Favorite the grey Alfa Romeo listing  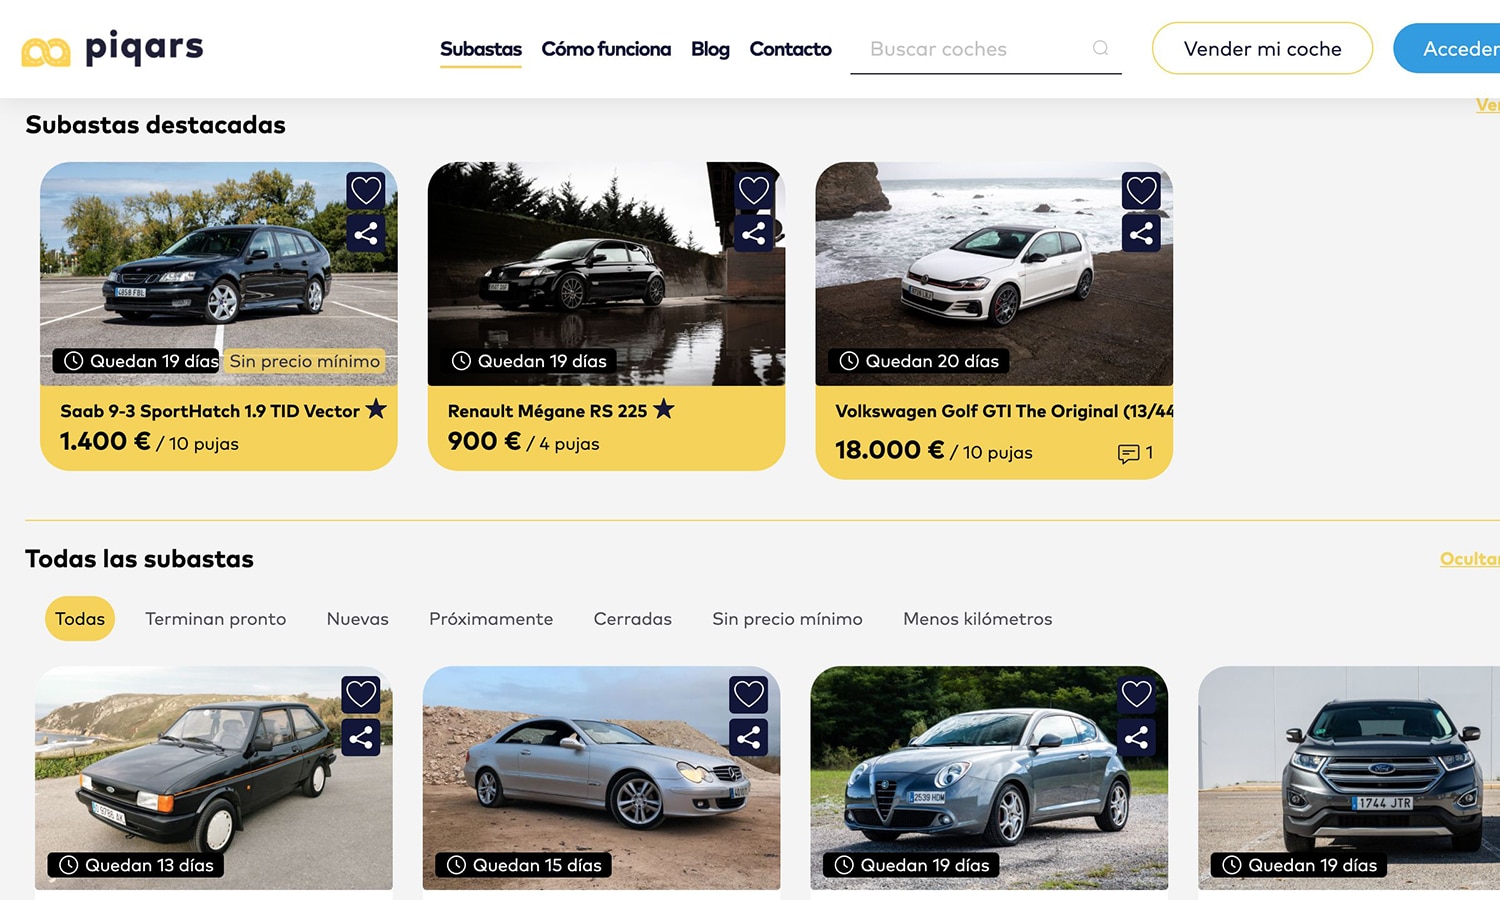[1136, 694]
